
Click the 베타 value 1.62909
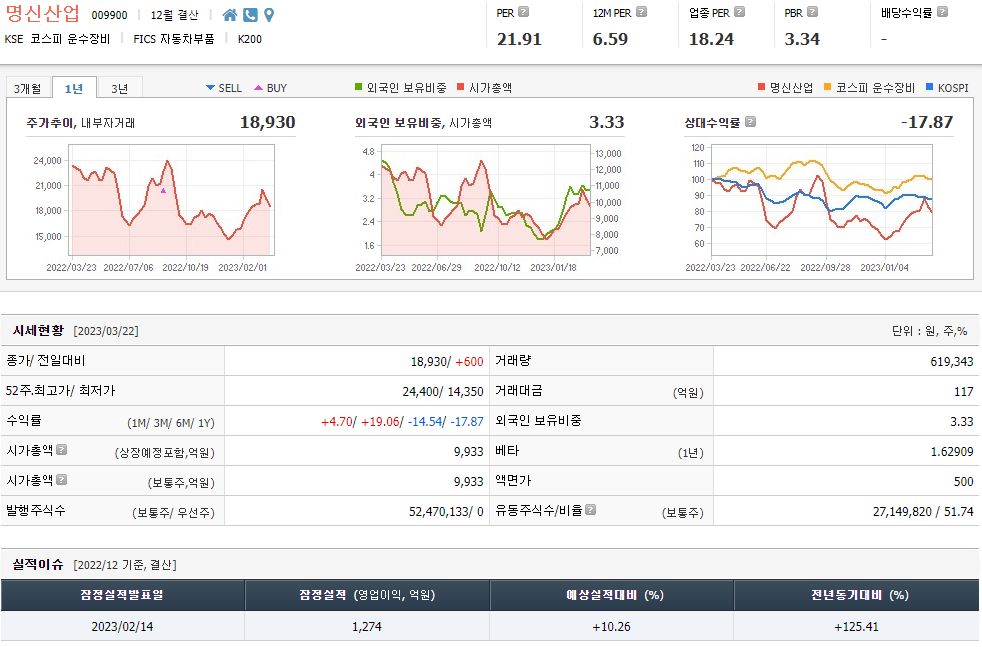[951, 452]
